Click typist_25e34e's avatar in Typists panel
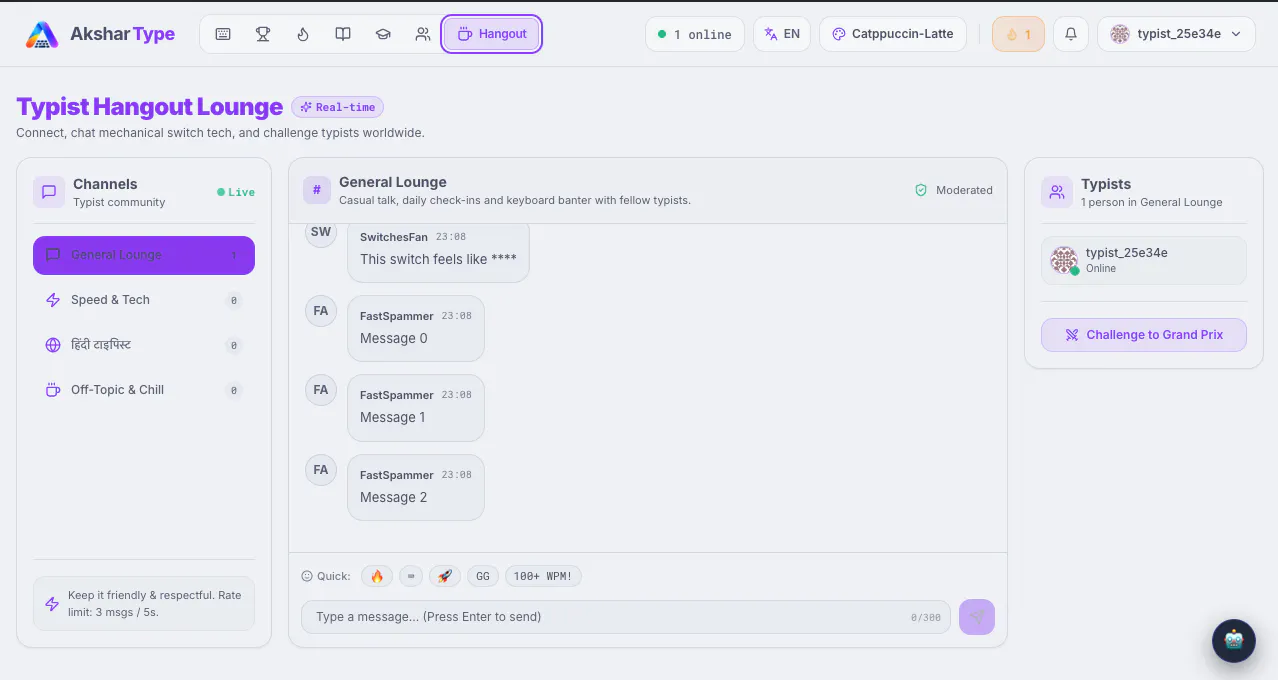This screenshot has width=1278, height=680. tap(1064, 260)
